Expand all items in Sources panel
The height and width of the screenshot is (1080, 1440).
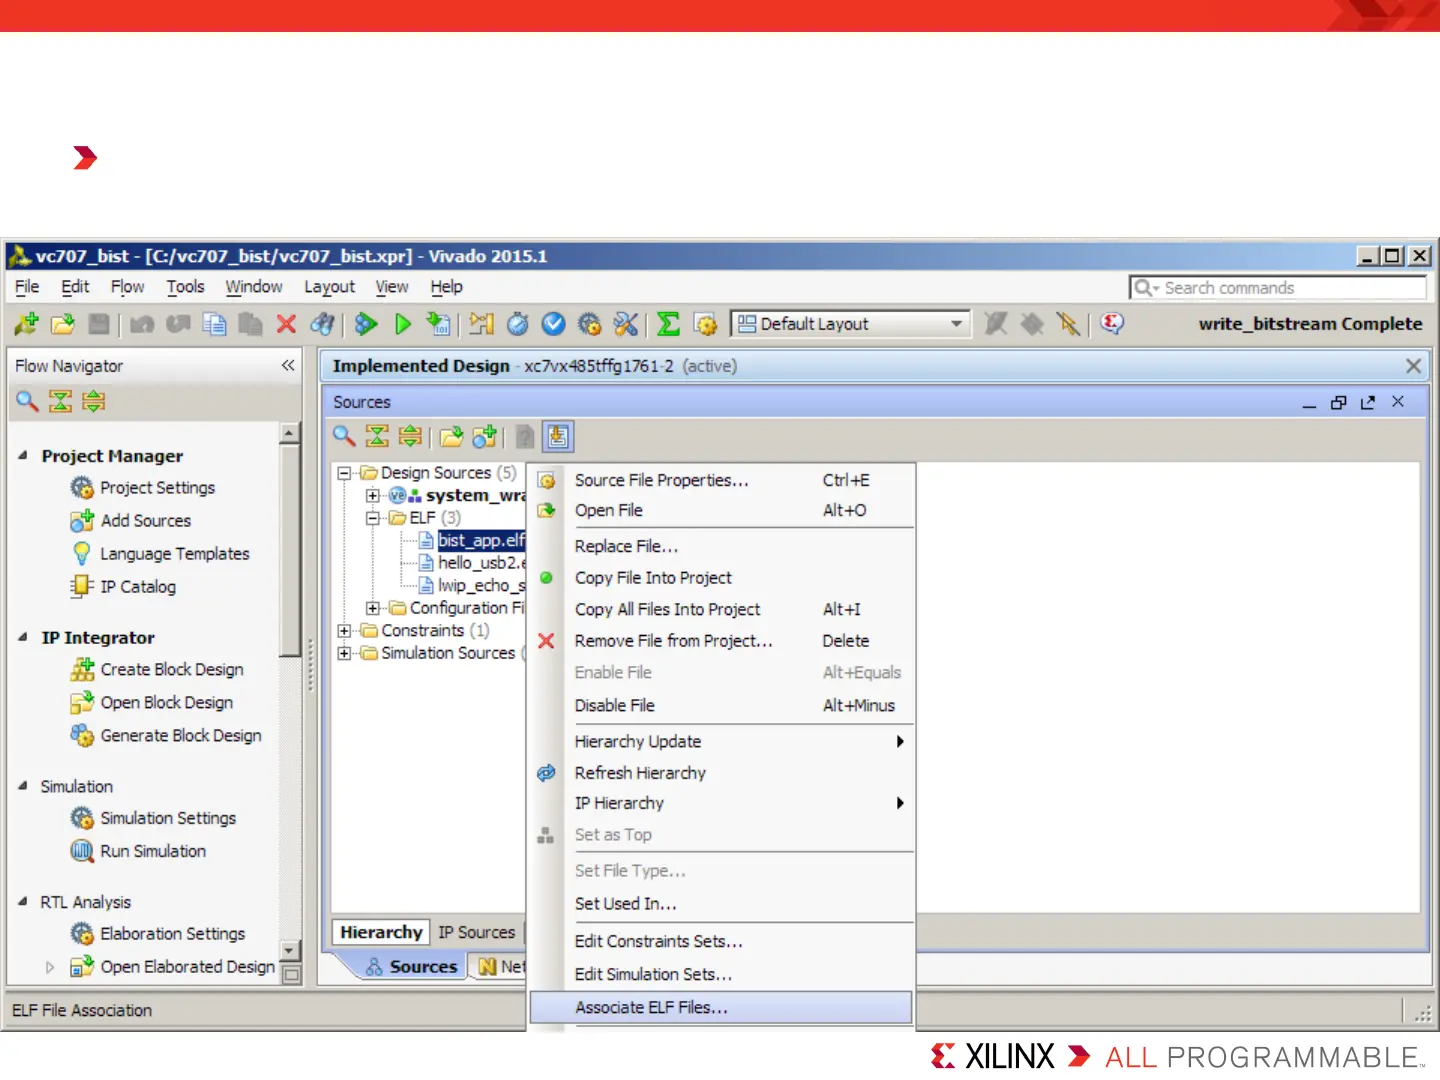410,436
